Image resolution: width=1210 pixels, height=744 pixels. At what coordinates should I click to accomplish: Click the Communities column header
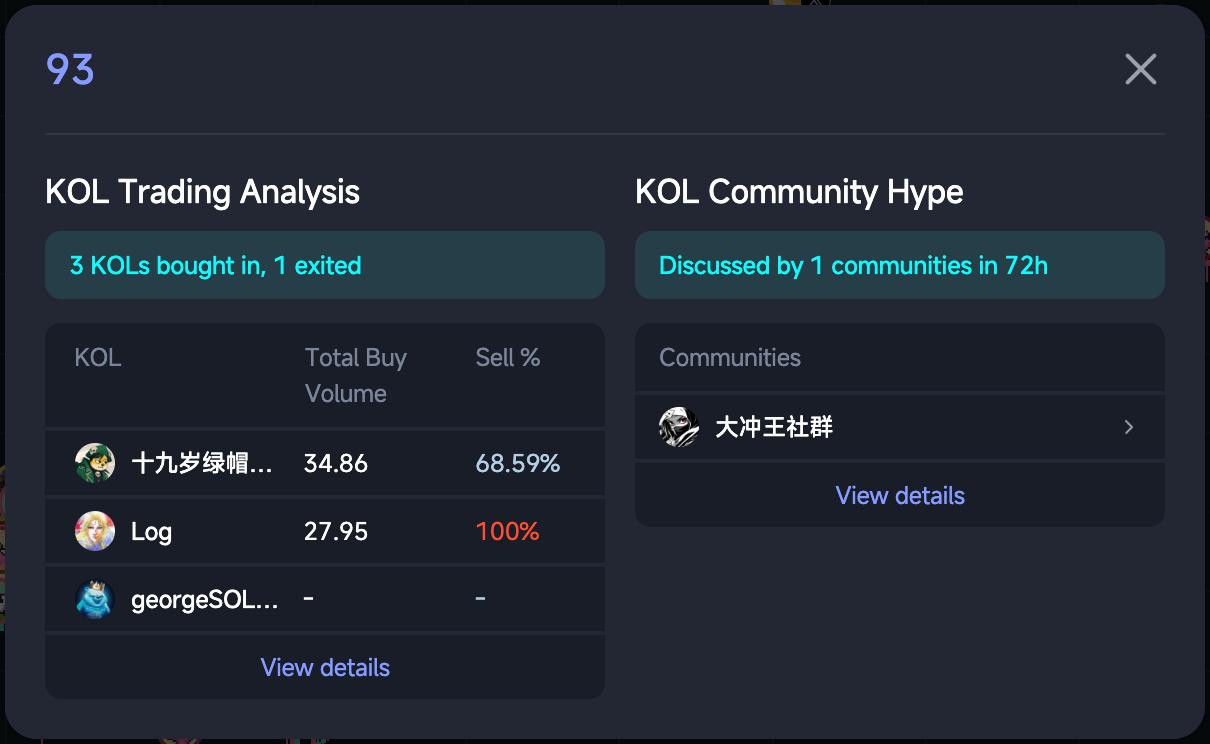point(730,358)
